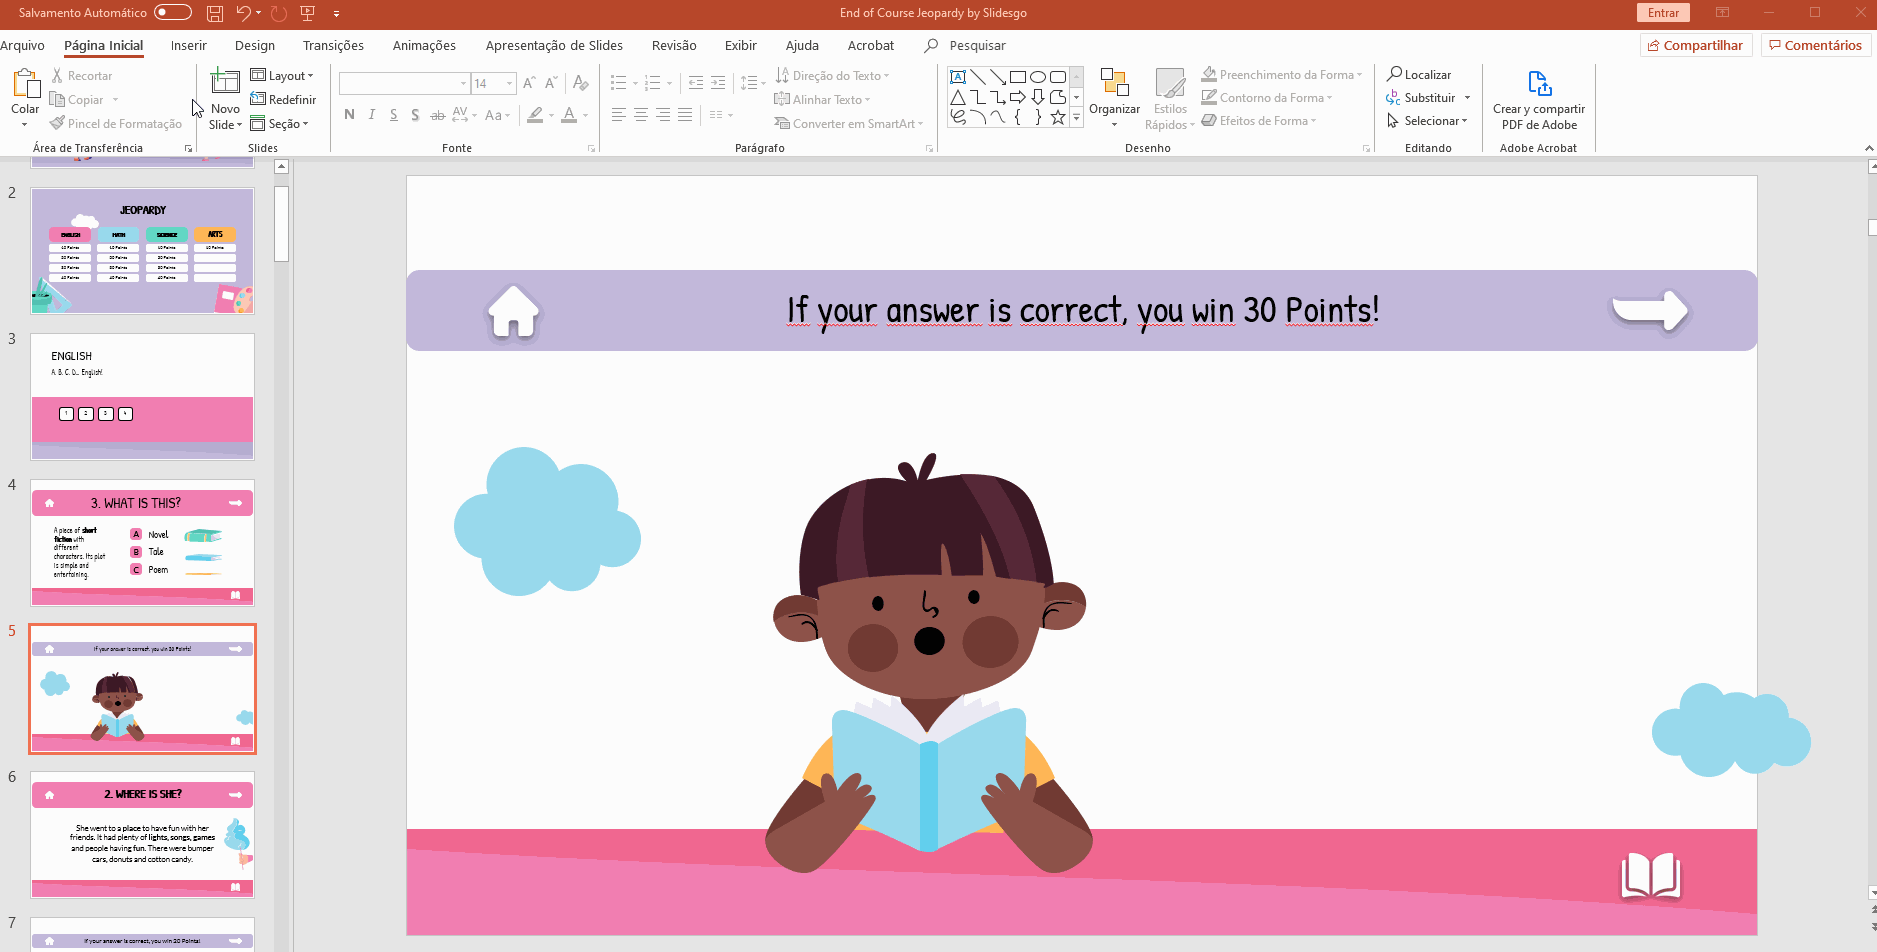Open line spacing dropdown
Image resolution: width=1877 pixels, height=952 pixels.
pos(752,83)
